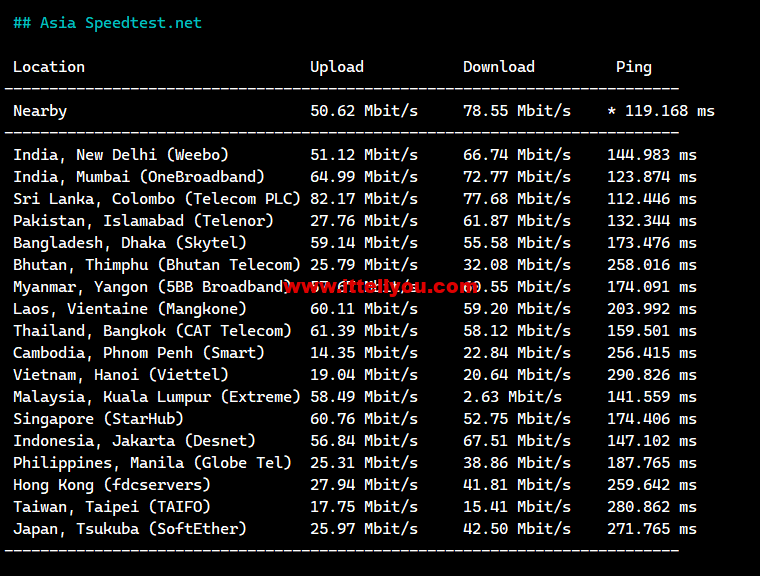This screenshot has height=576, width=760.
Task: Select the Nearby row label
Action: tap(40, 111)
